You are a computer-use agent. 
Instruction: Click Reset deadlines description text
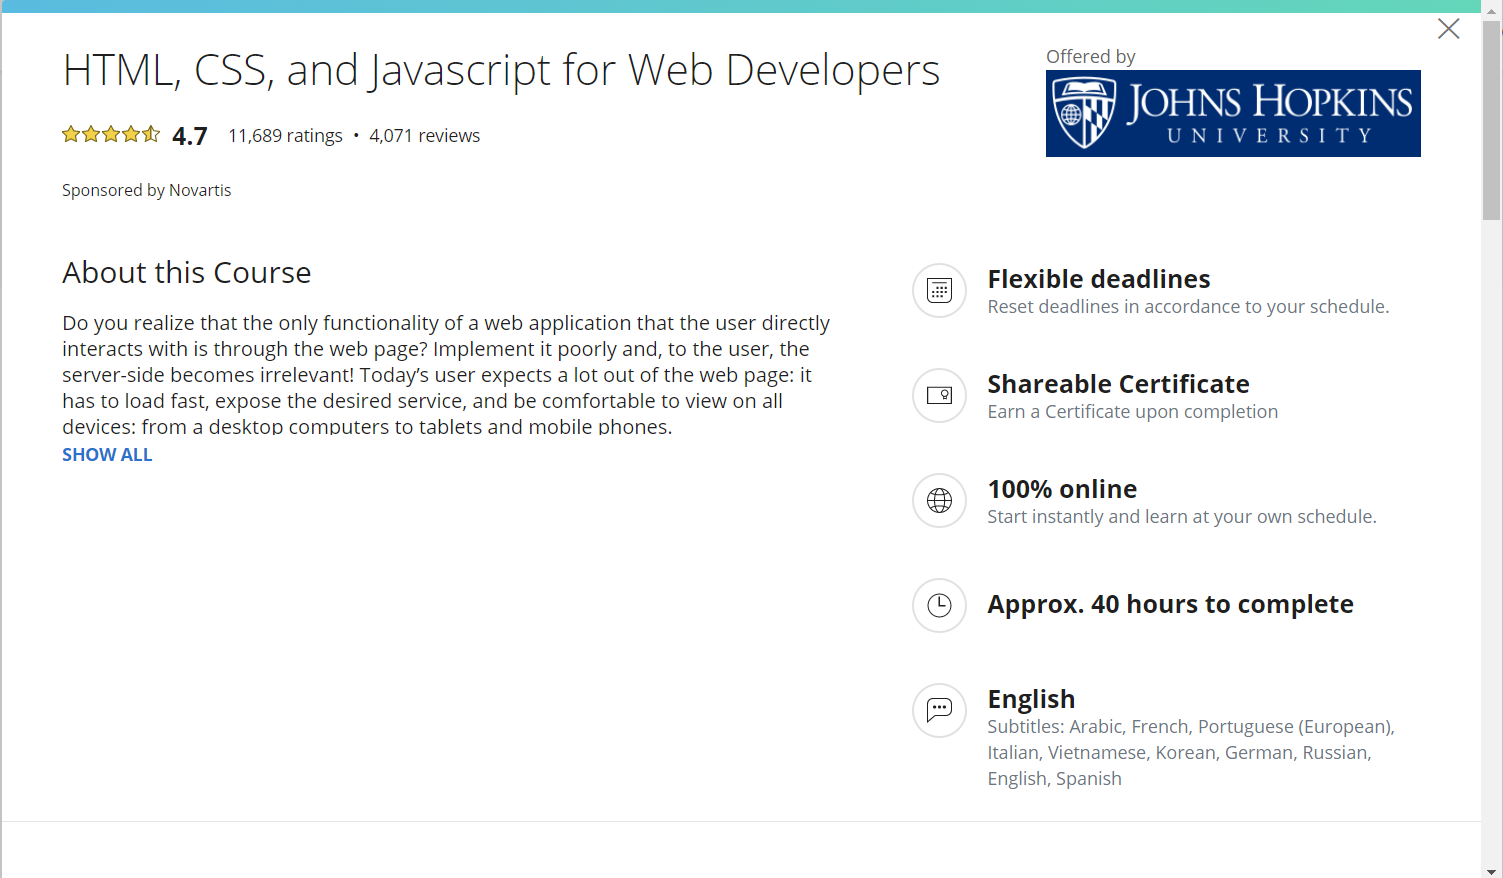(x=1188, y=307)
